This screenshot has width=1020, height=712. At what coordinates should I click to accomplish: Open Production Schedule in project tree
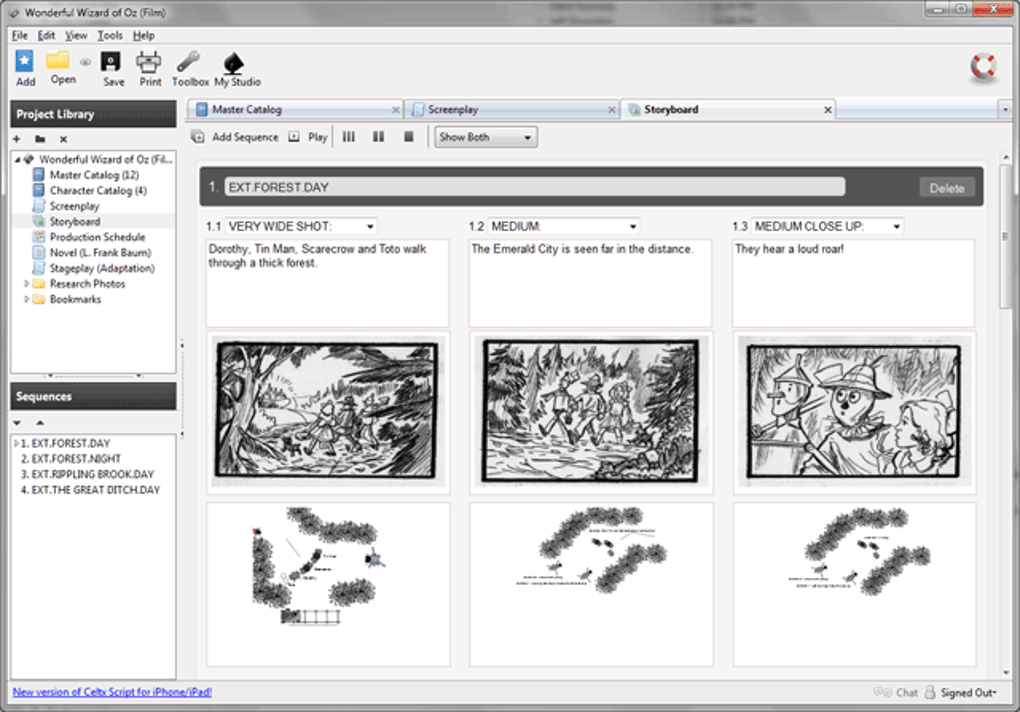pos(97,237)
